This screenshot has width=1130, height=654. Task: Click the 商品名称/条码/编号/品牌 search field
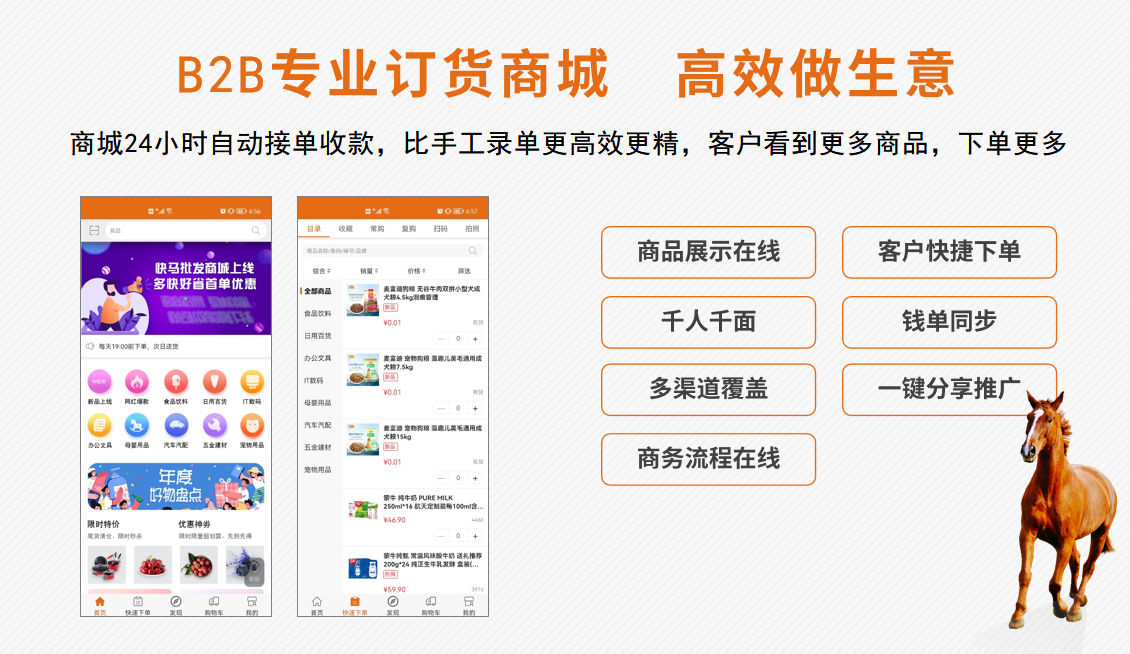(x=393, y=250)
